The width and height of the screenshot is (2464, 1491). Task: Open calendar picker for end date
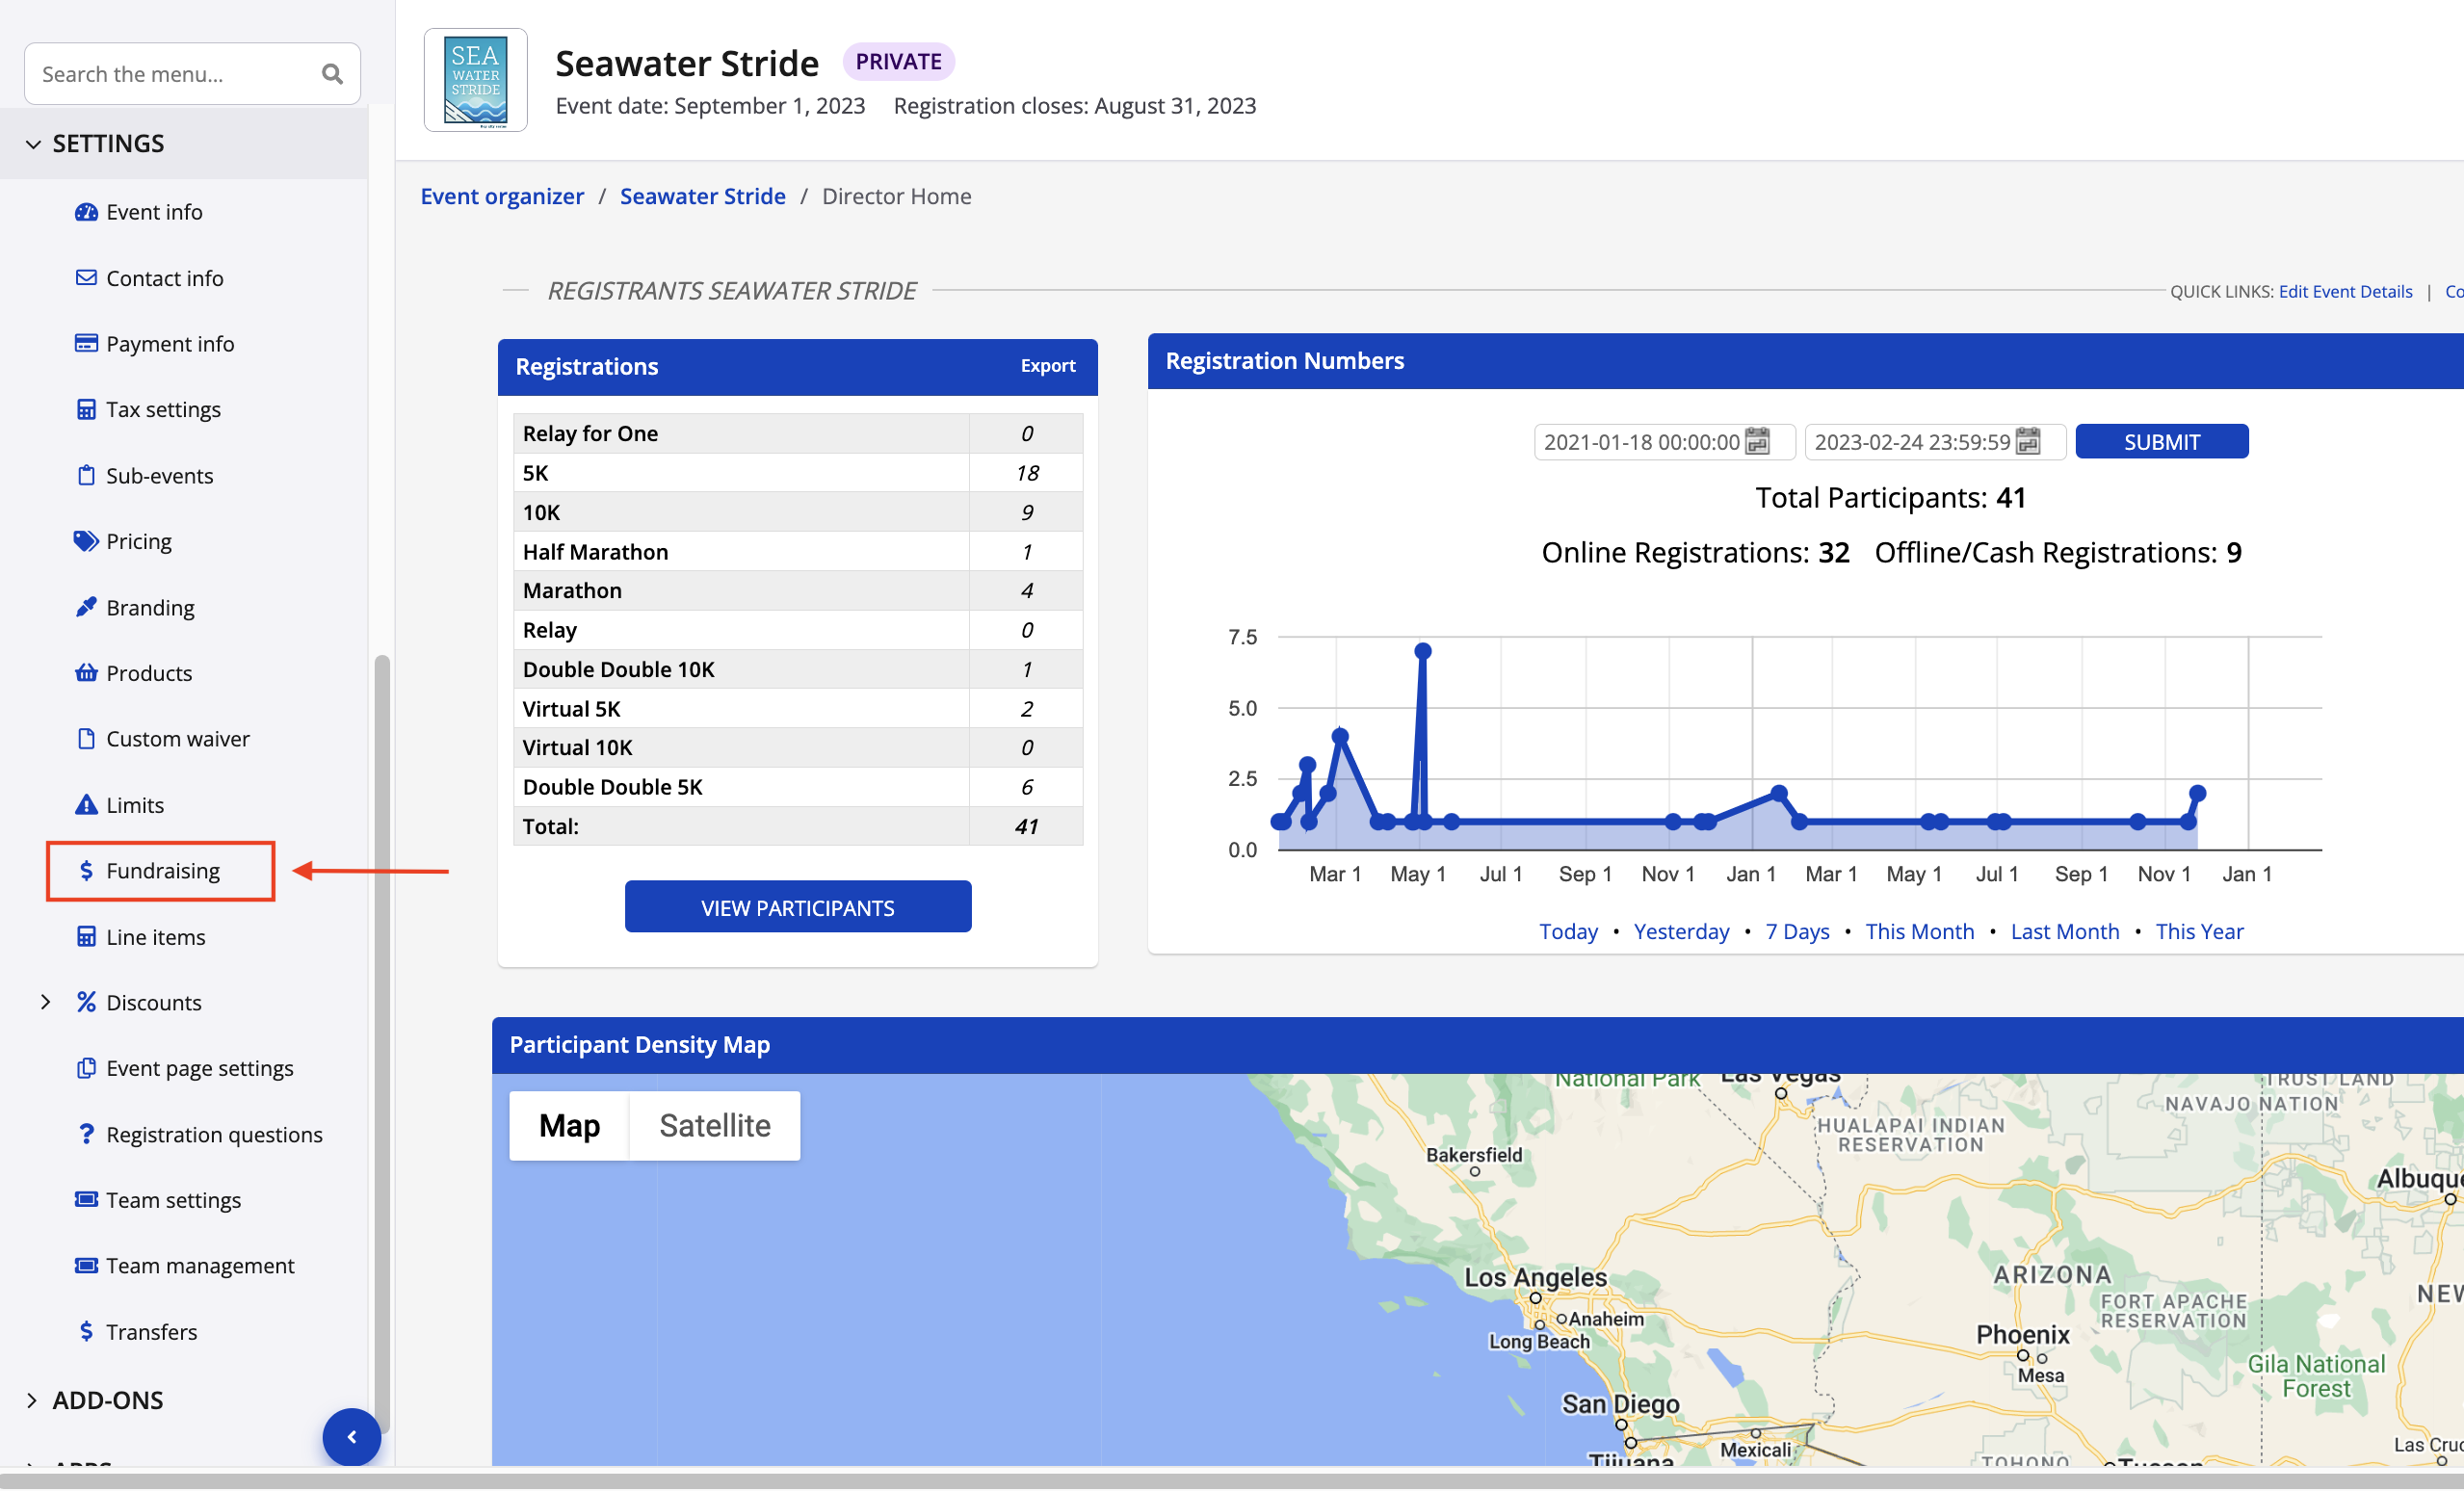click(2027, 441)
